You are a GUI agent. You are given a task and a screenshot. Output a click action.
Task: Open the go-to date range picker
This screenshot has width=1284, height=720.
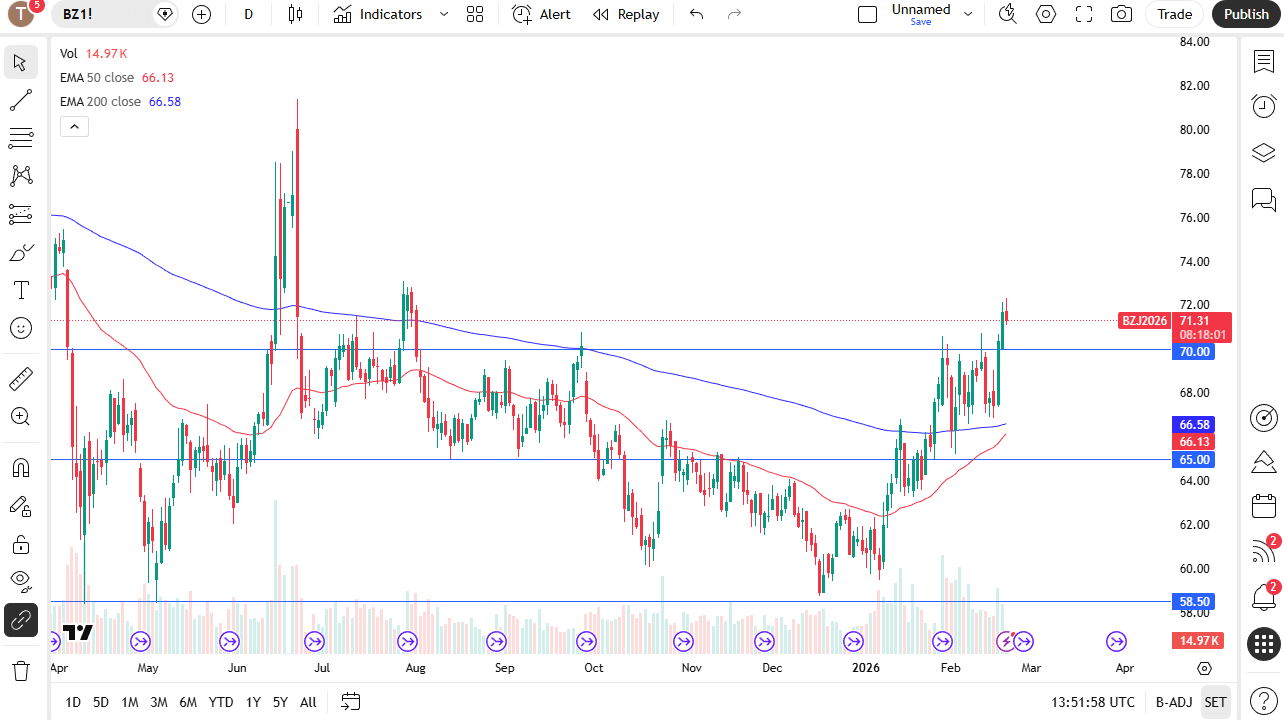(x=350, y=702)
